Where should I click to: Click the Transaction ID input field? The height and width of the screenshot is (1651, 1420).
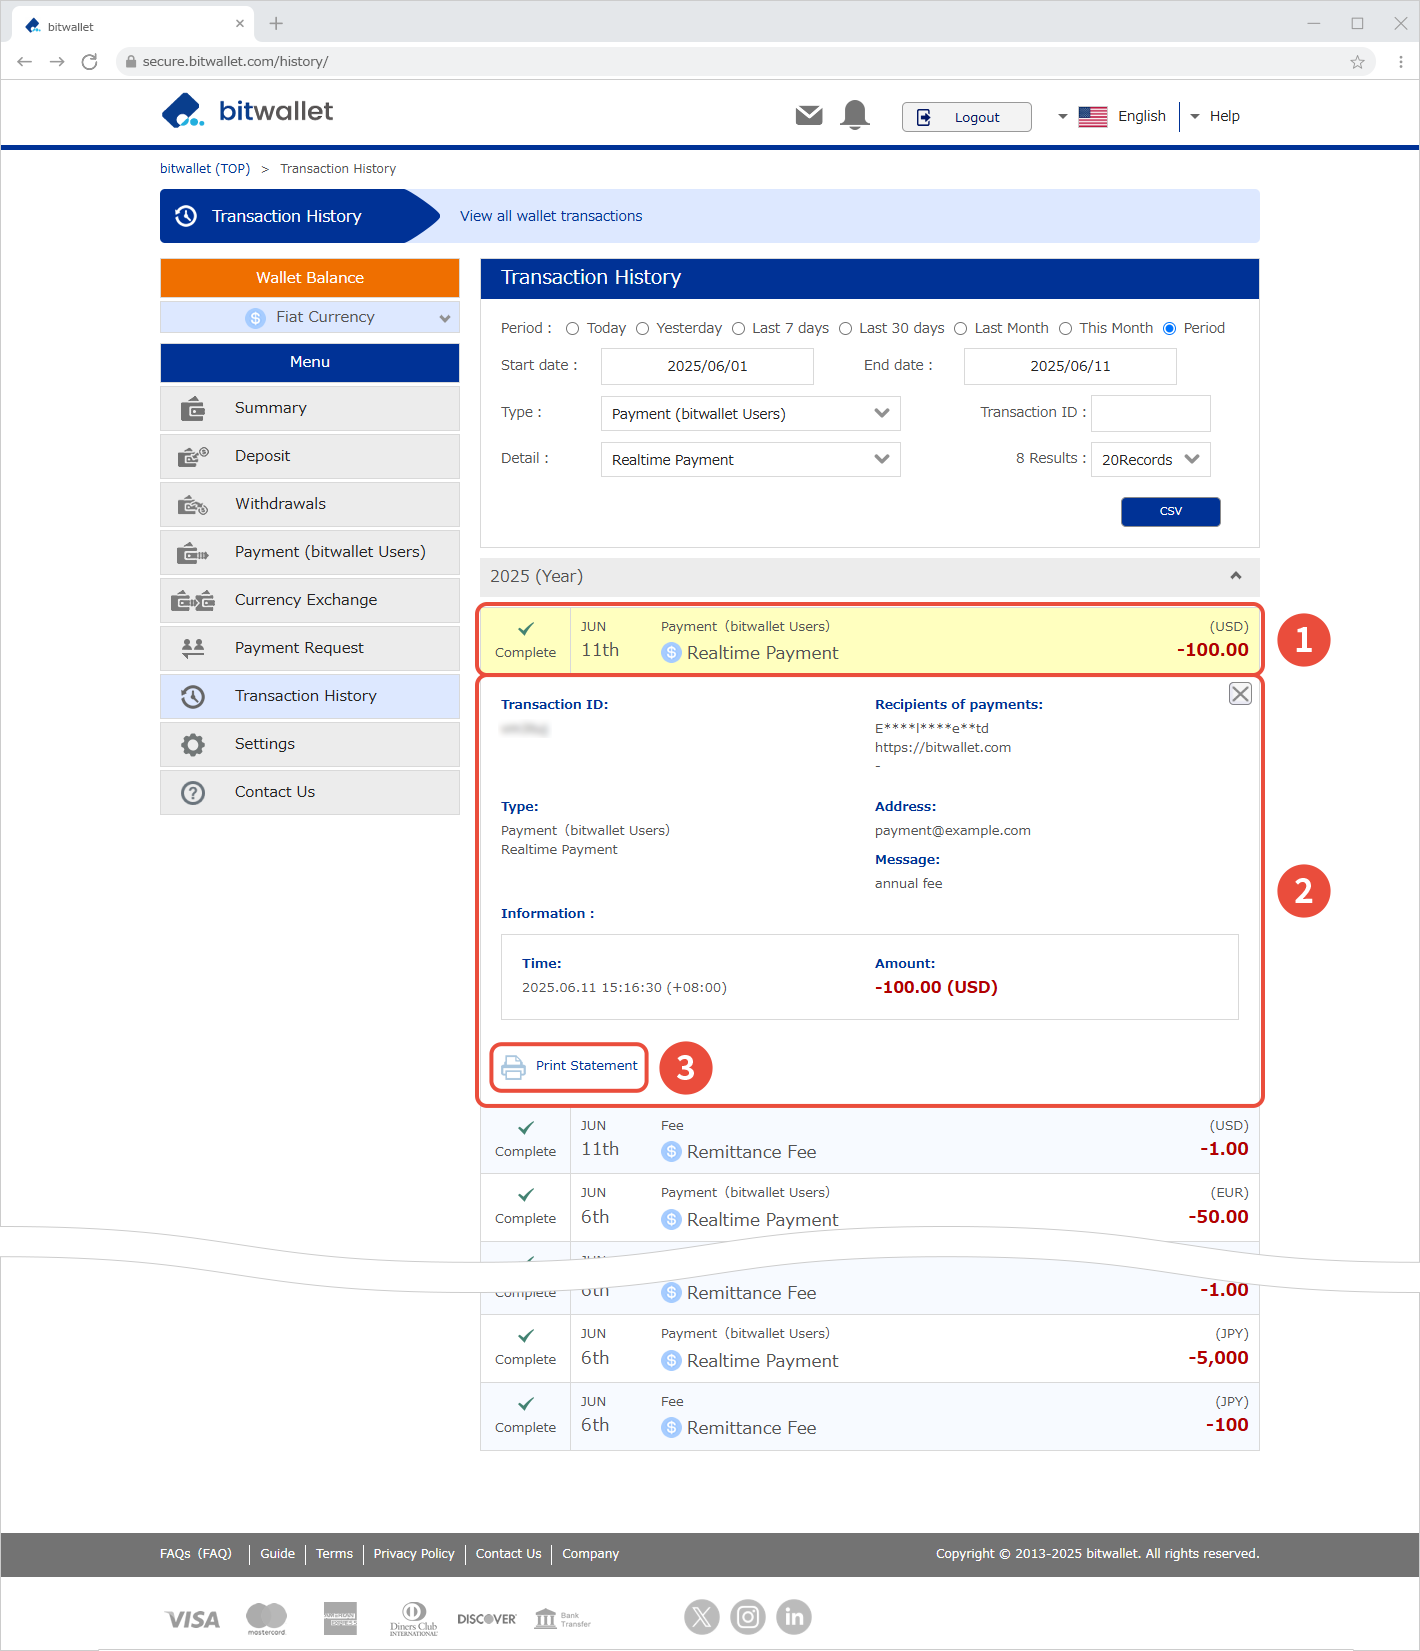tap(1150, 413)
